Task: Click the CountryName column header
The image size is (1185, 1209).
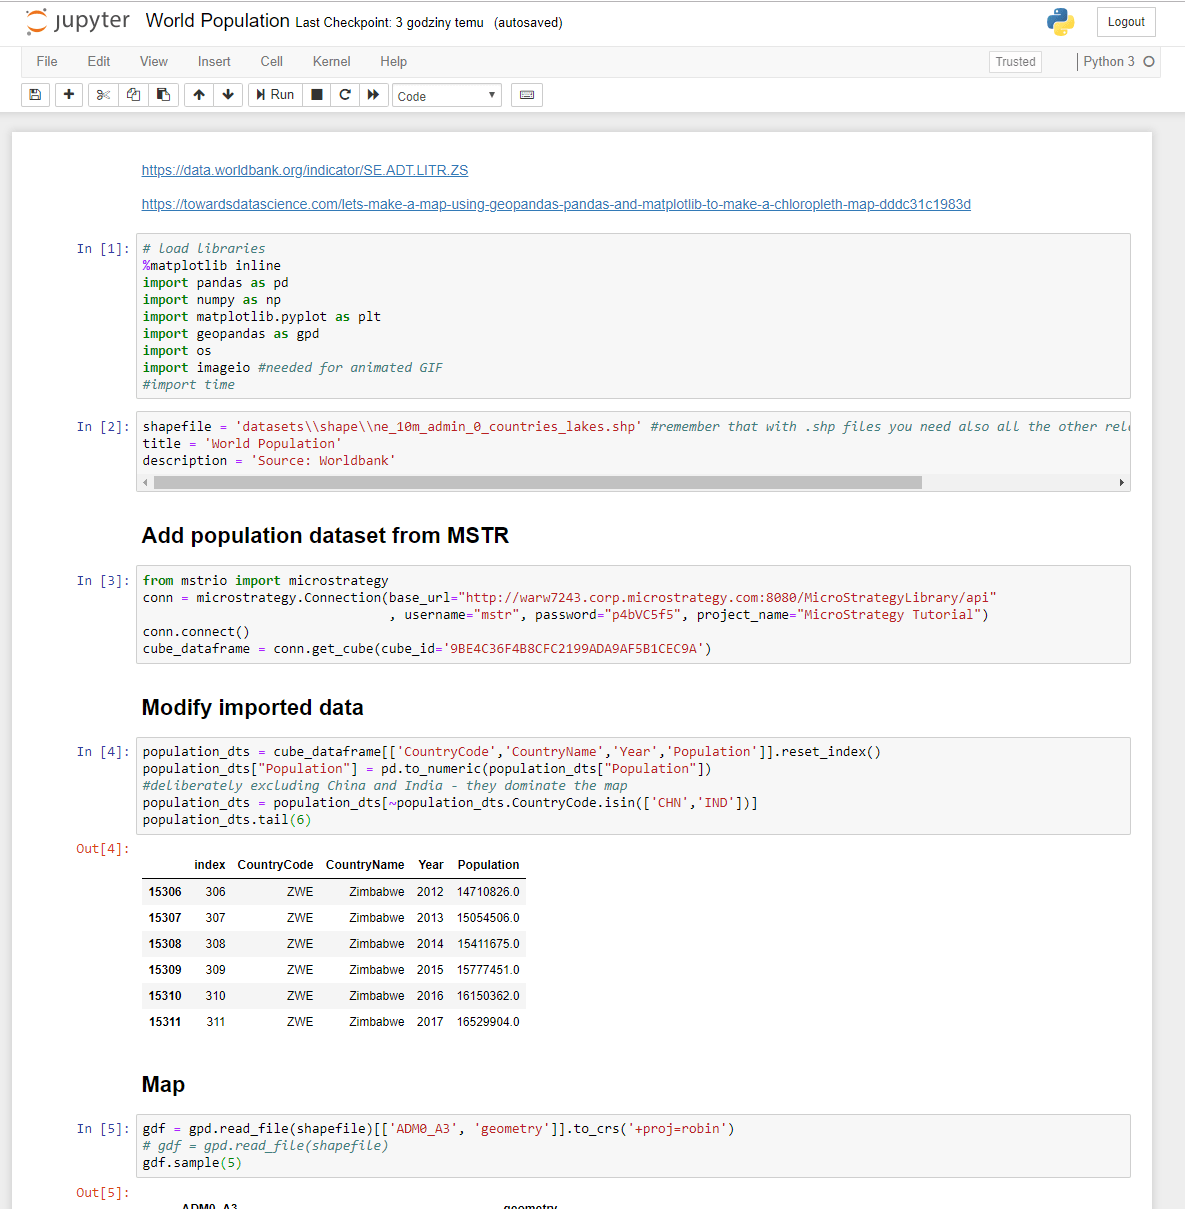Action: (x=365, y=865)
